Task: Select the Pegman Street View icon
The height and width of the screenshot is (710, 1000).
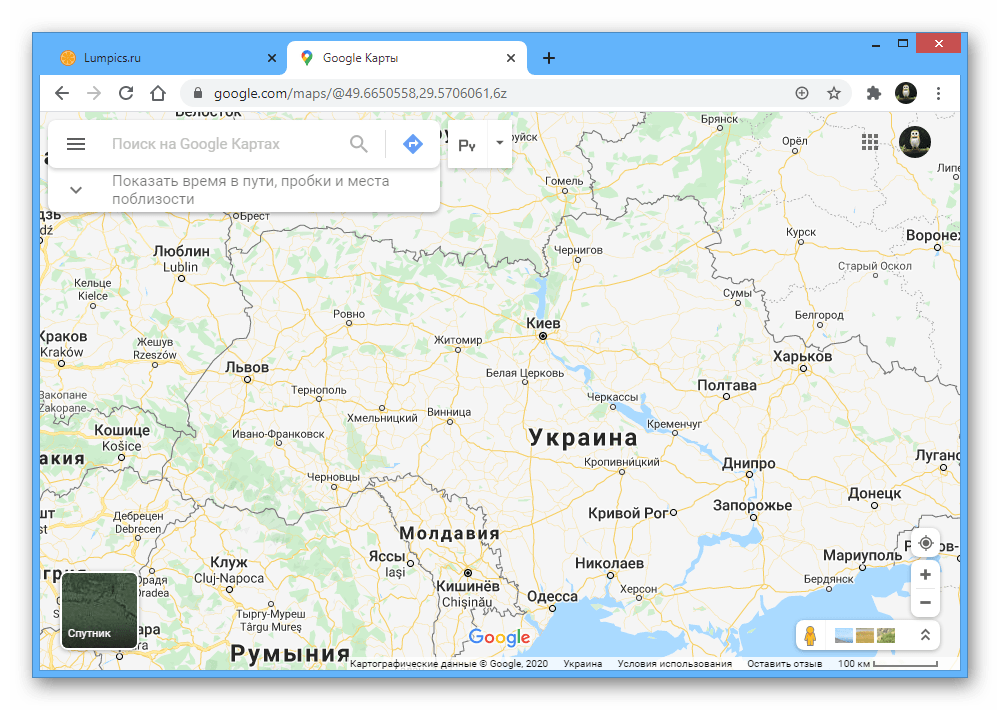Action: [810, 635]
